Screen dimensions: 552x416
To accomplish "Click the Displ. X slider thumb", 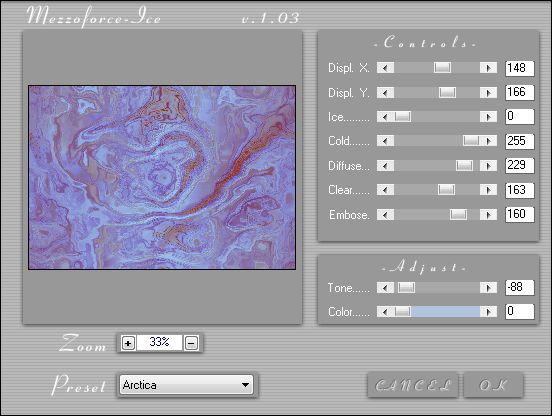I will 442,68.
